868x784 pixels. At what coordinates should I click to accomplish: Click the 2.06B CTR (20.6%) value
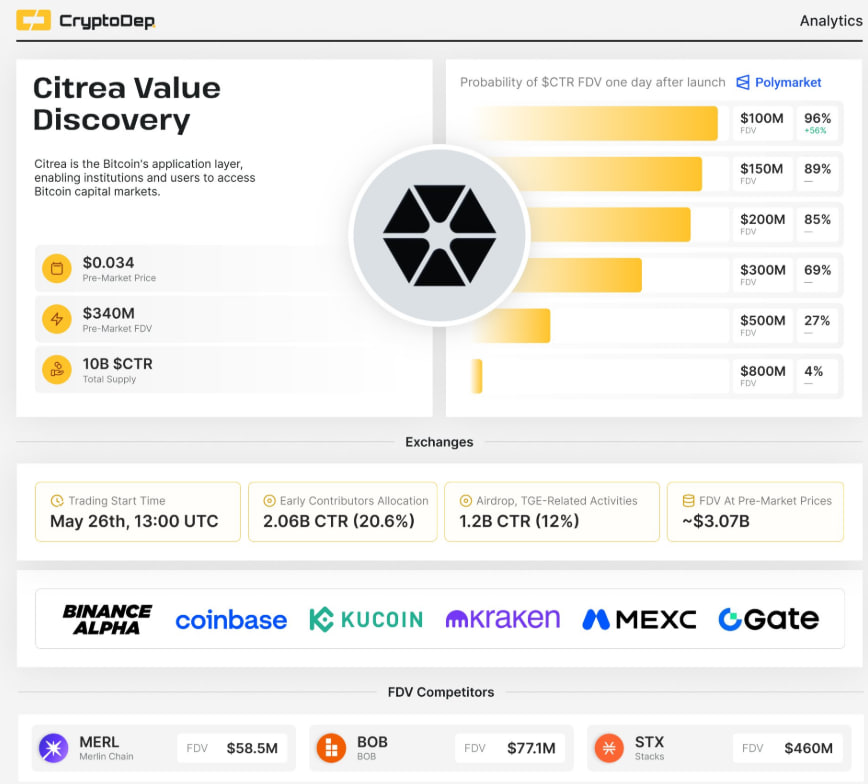coord(339,521)
